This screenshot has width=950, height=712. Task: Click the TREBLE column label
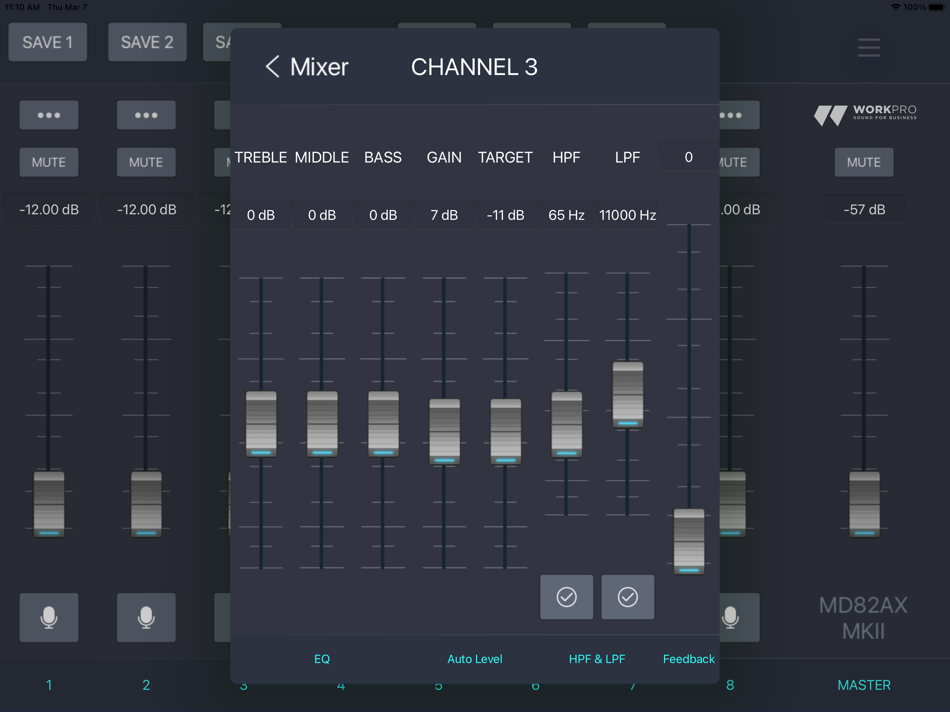coord(261,158)
